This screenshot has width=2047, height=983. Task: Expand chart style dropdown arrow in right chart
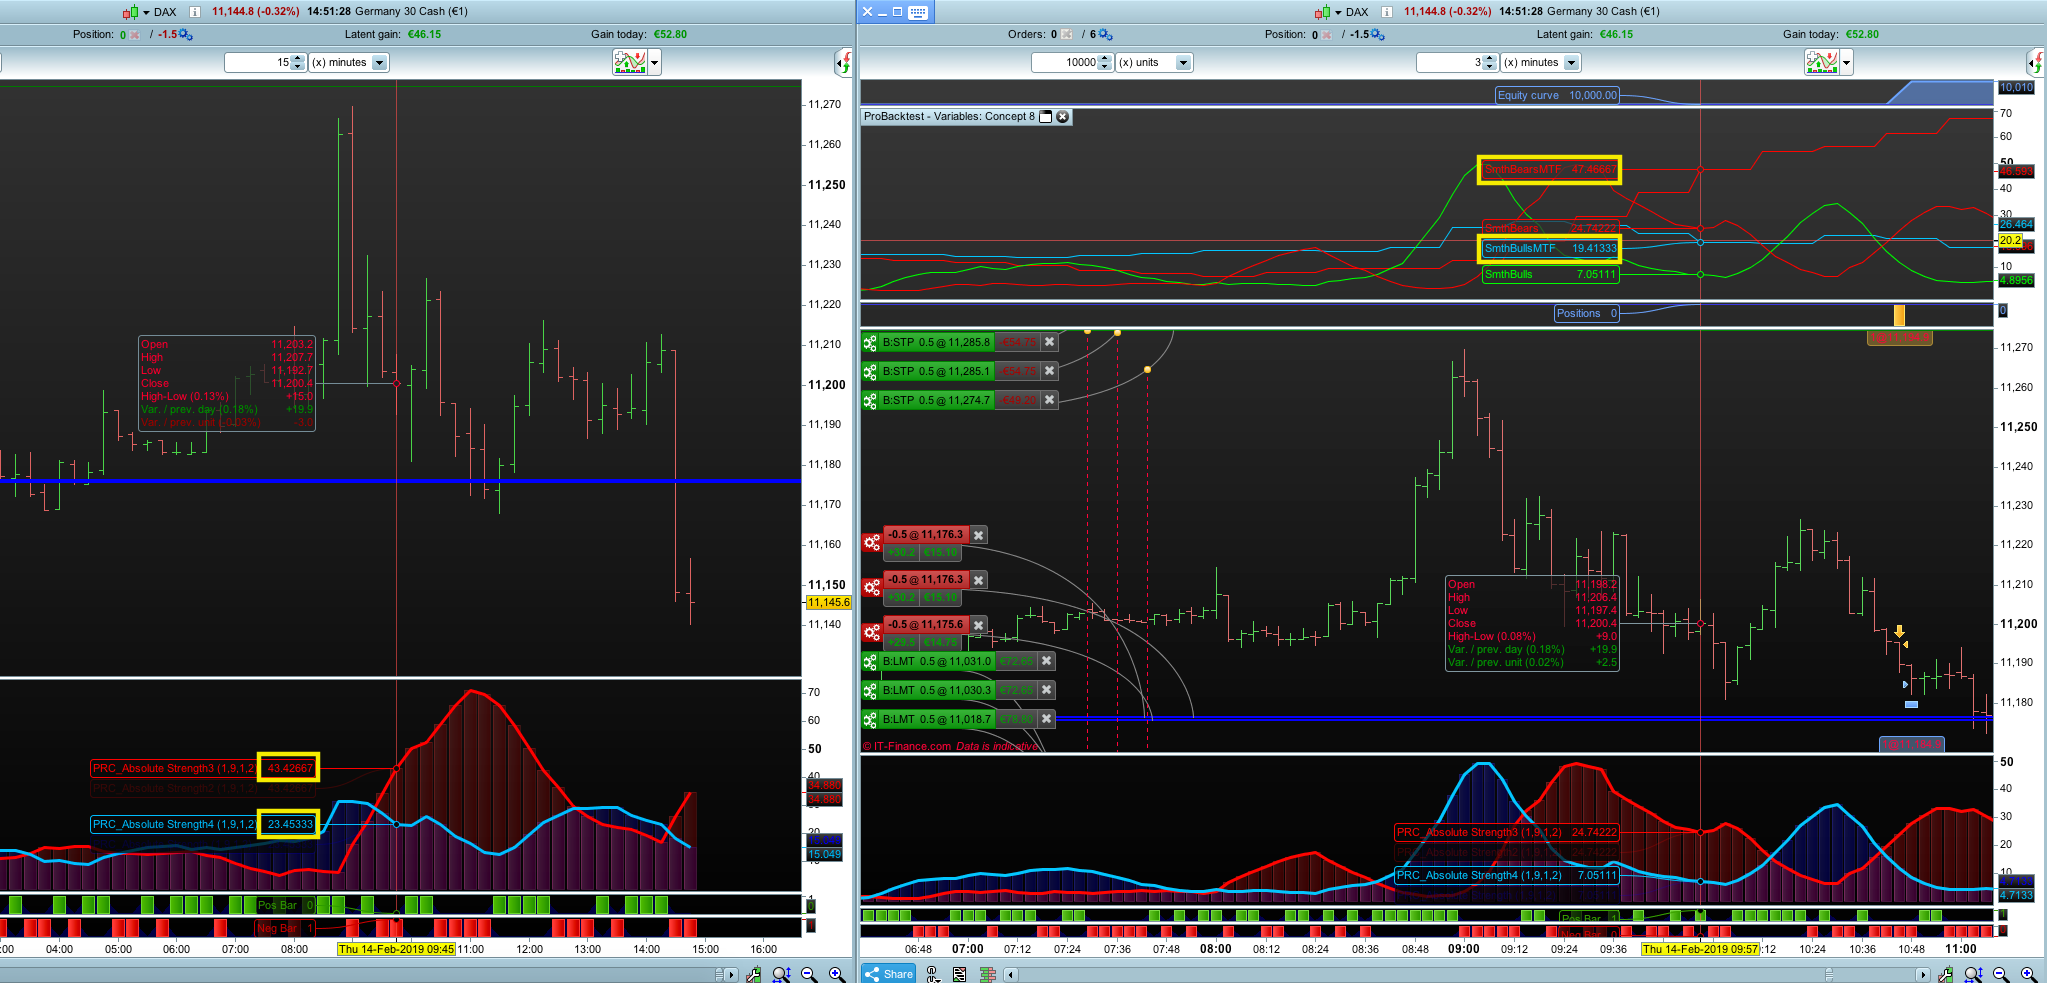tap(1338, 12)
